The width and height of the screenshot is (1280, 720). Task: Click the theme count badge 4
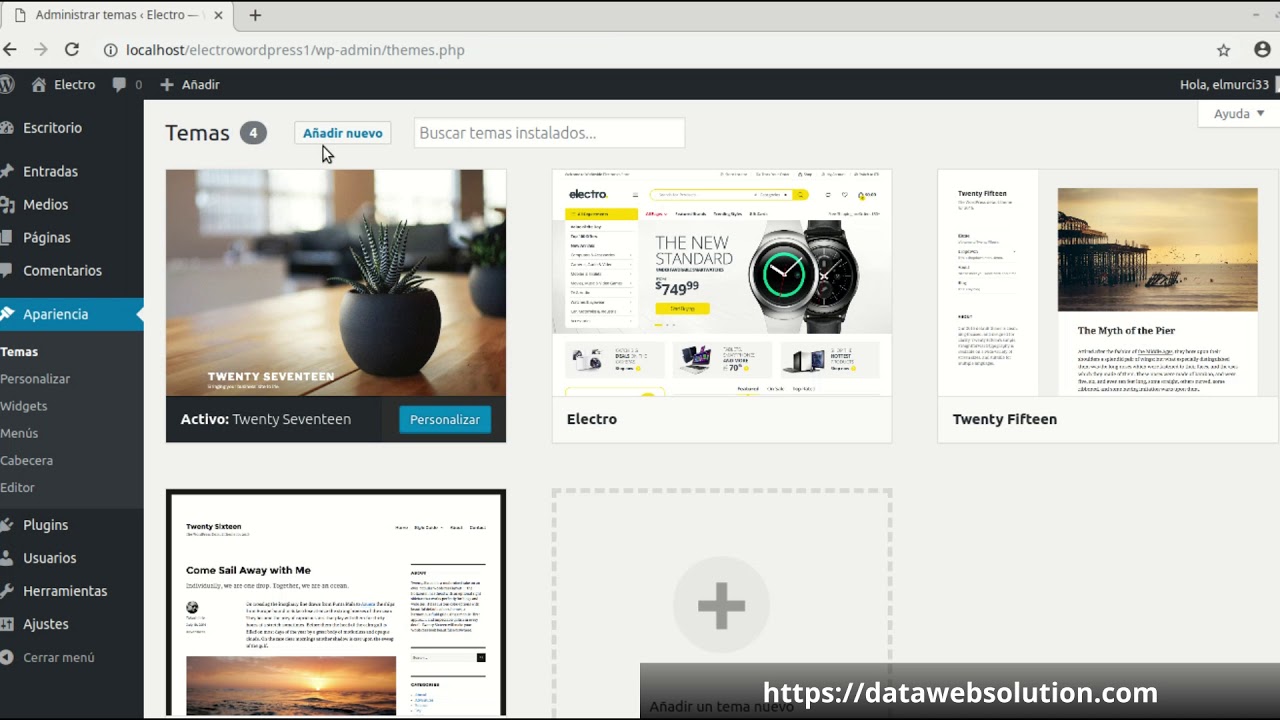253,133
